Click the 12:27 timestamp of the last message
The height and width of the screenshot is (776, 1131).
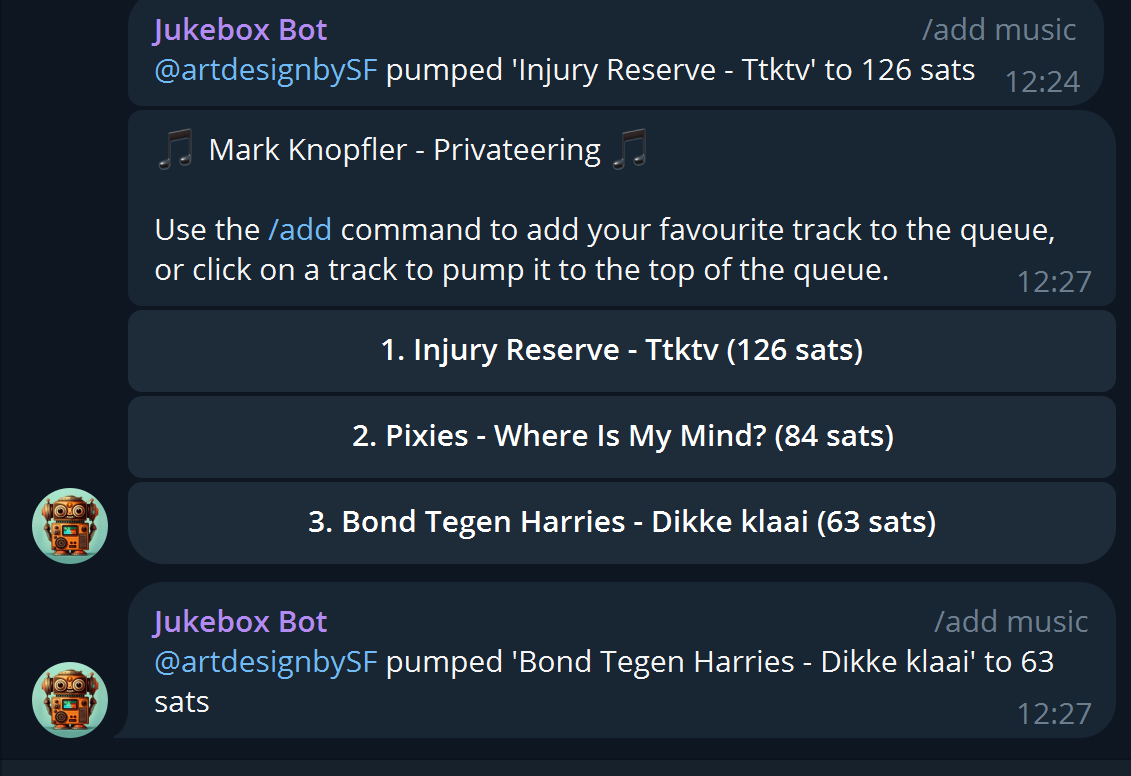tap(1054, 714)
